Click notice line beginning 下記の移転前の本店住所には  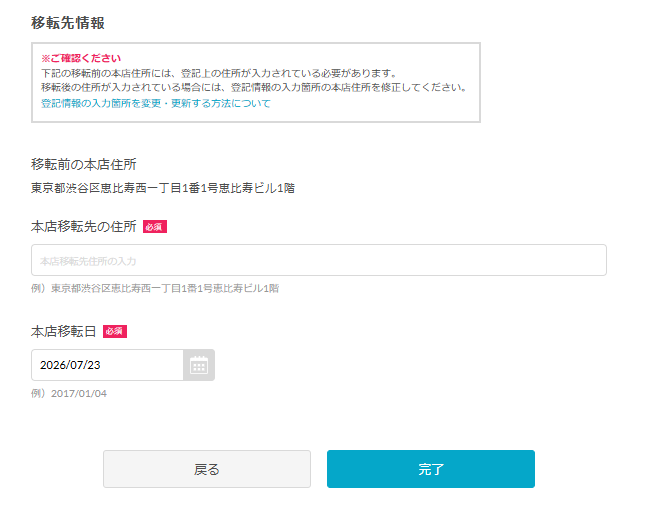(219, 74)
